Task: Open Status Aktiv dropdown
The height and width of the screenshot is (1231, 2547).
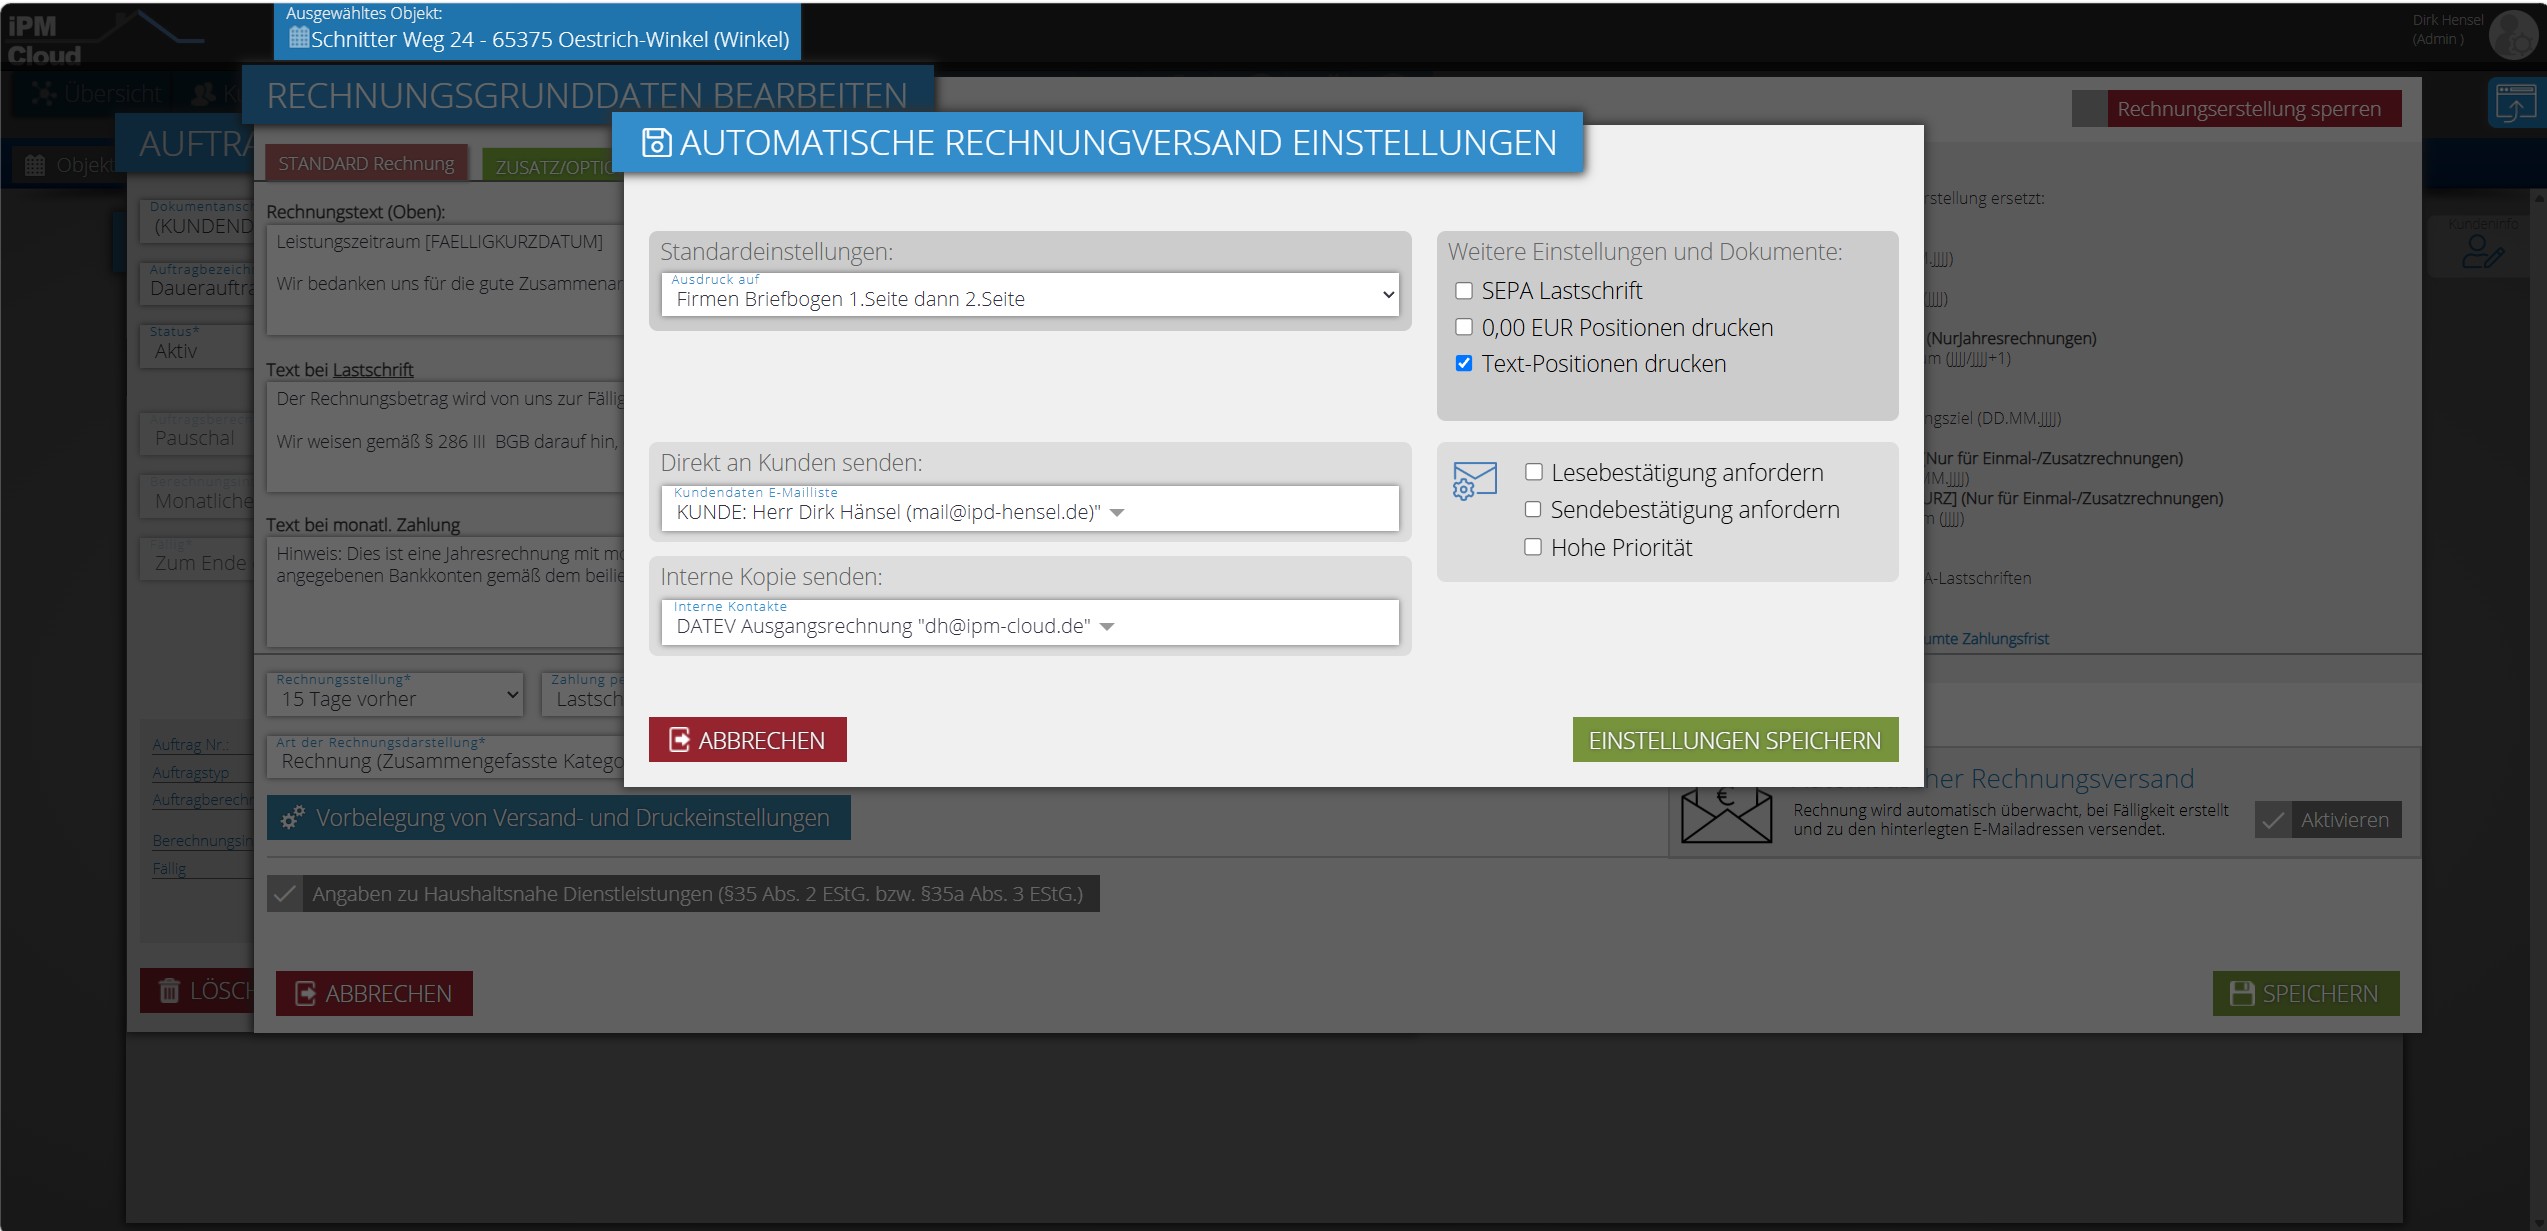Action: coord(196,346)
